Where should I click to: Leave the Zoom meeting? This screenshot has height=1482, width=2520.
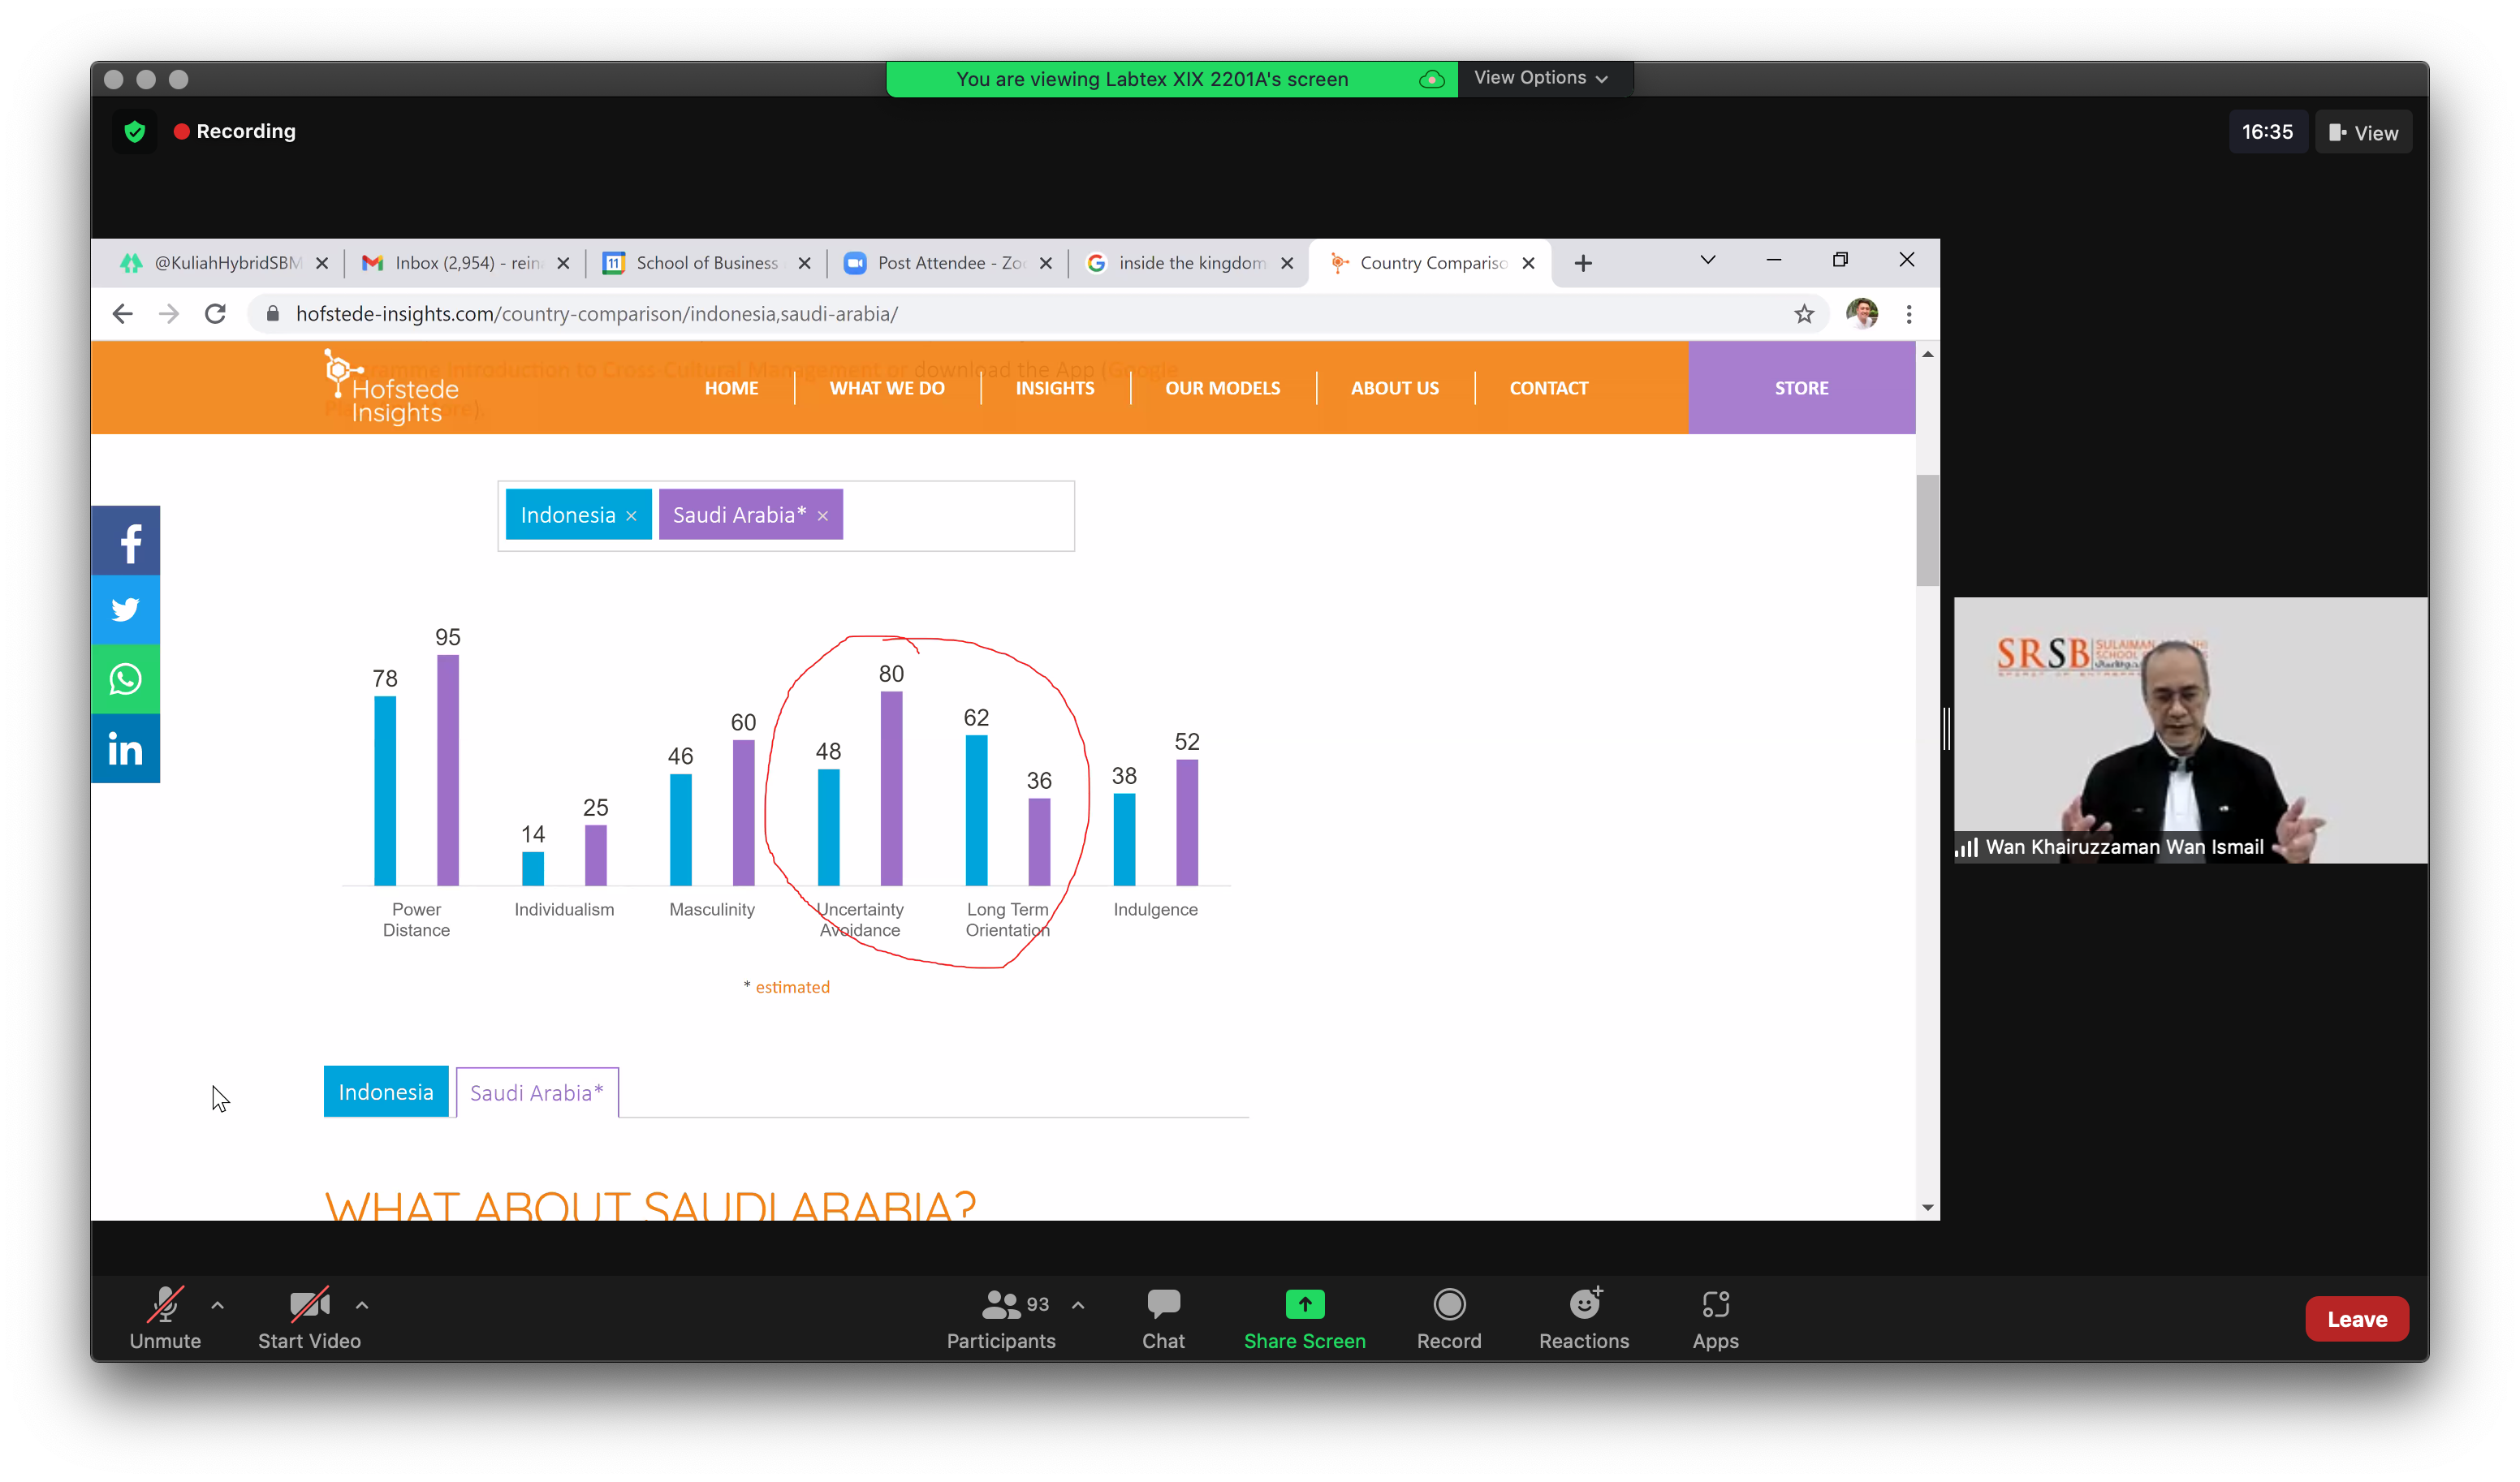point(2356,1320)
